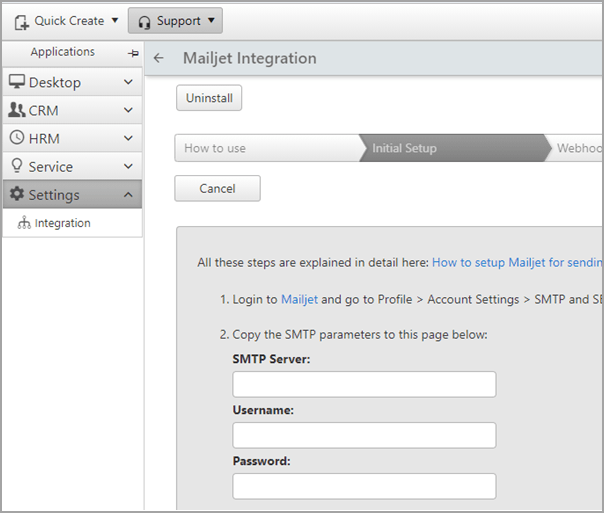Focus the Username input field
The height and width of the screenshot is (513, 604).
[x=364, y=435]
